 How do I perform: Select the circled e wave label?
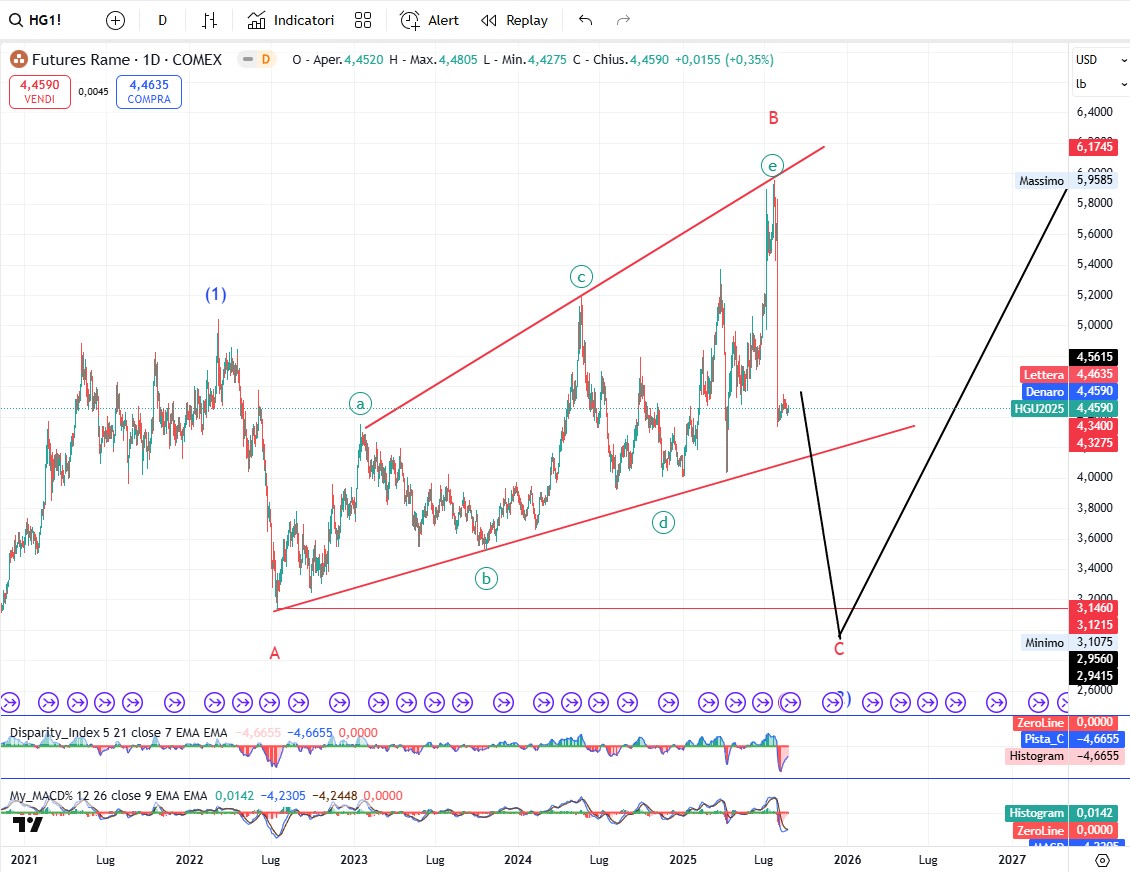[772, 166]
